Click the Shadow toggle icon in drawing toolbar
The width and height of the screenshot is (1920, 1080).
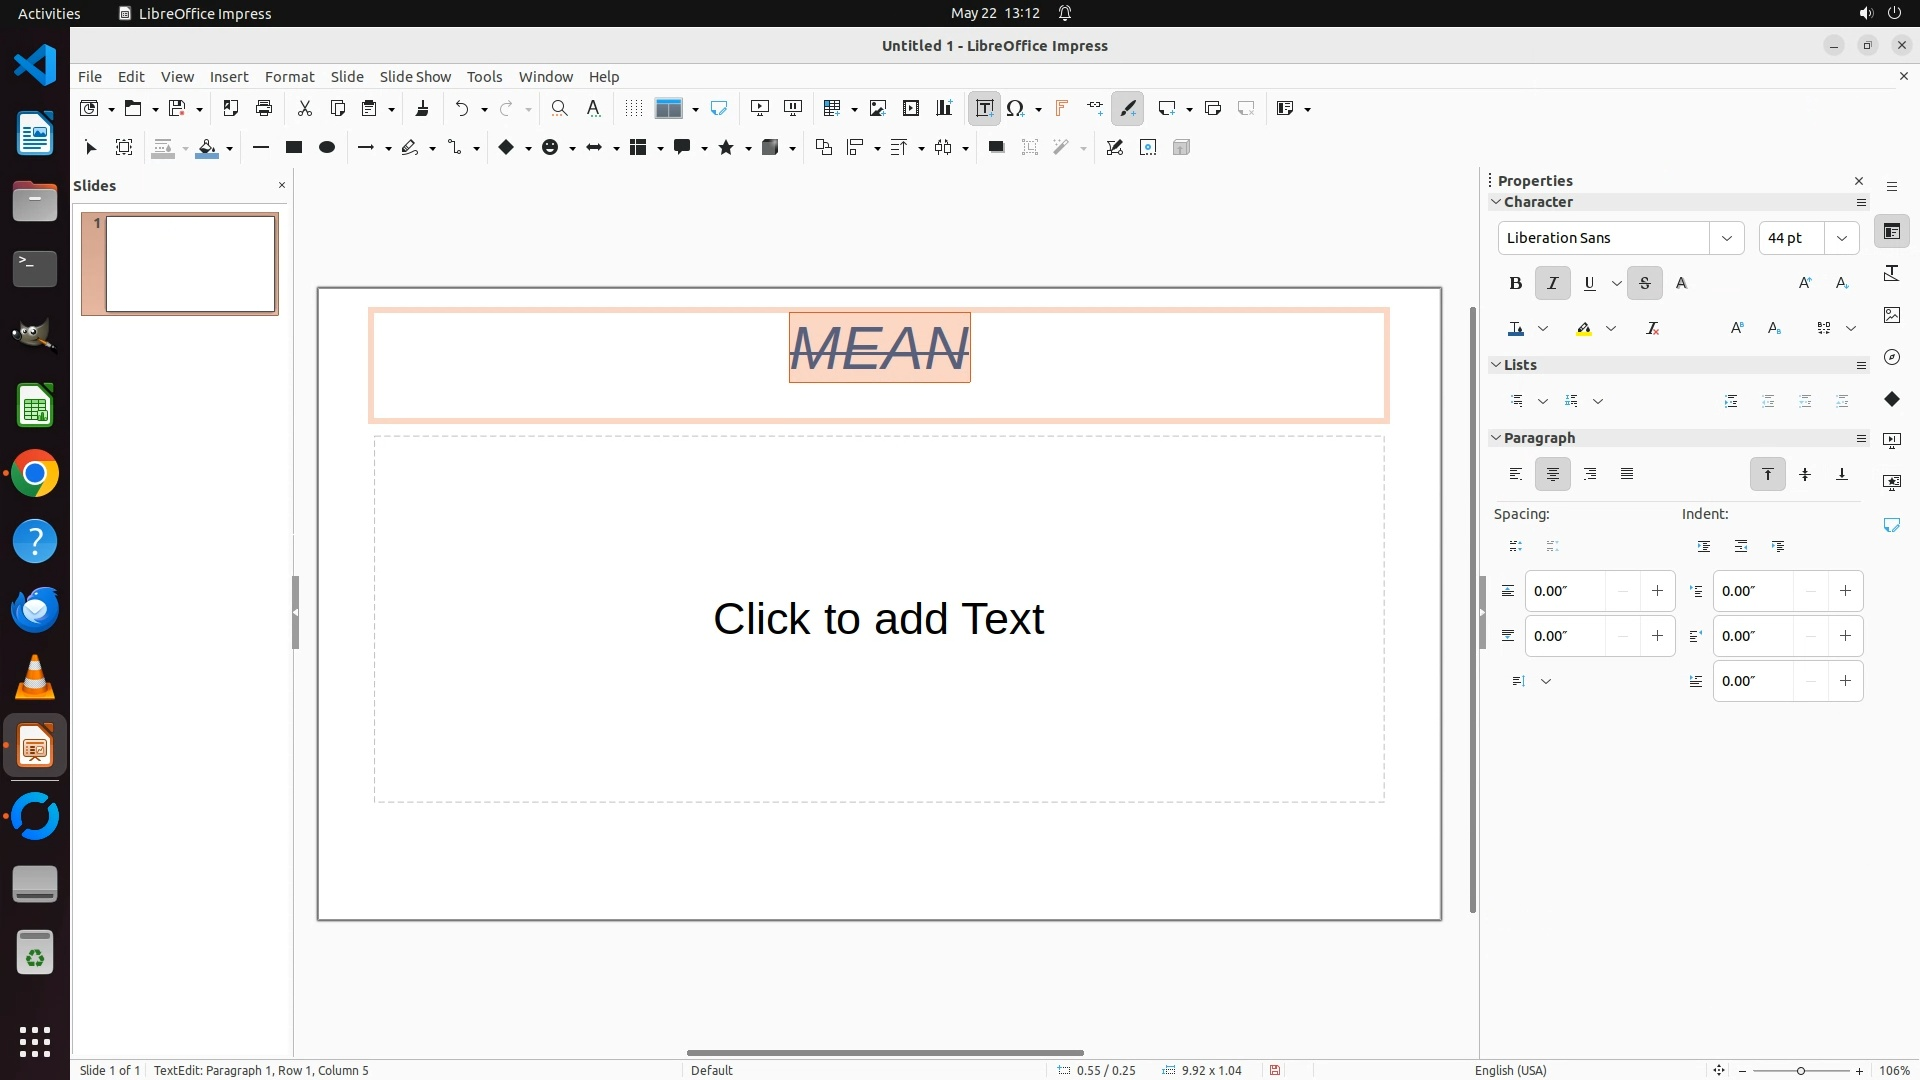coord(995,147)
